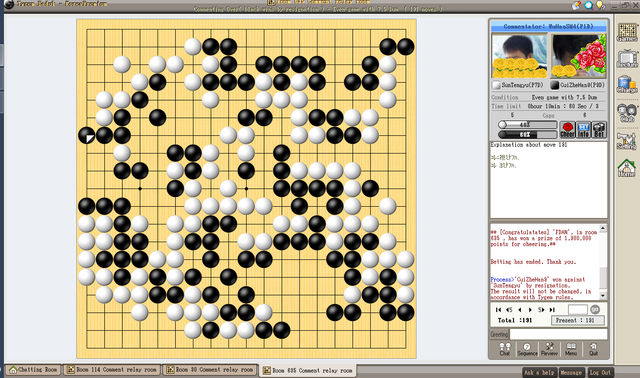Step forward five moves
Viewport: 640px width, 378px height.
tap(541, 310)
